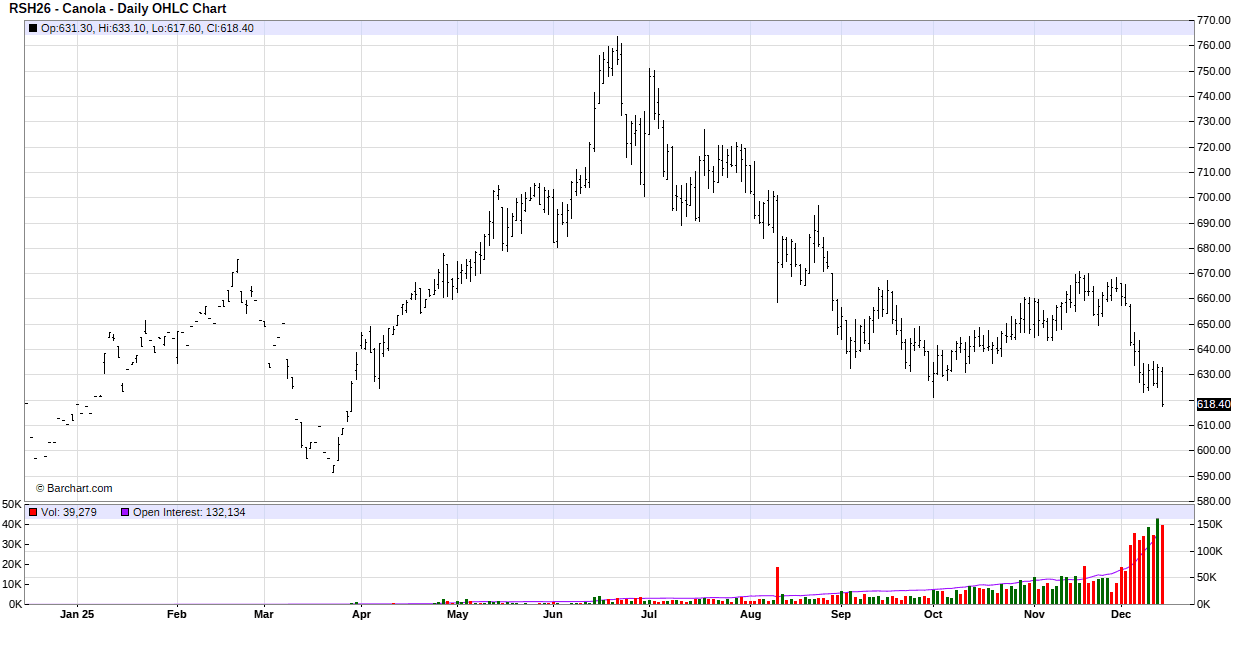
Task: Click the 770.00 price axis label
Action: (x=1213, y=20)
